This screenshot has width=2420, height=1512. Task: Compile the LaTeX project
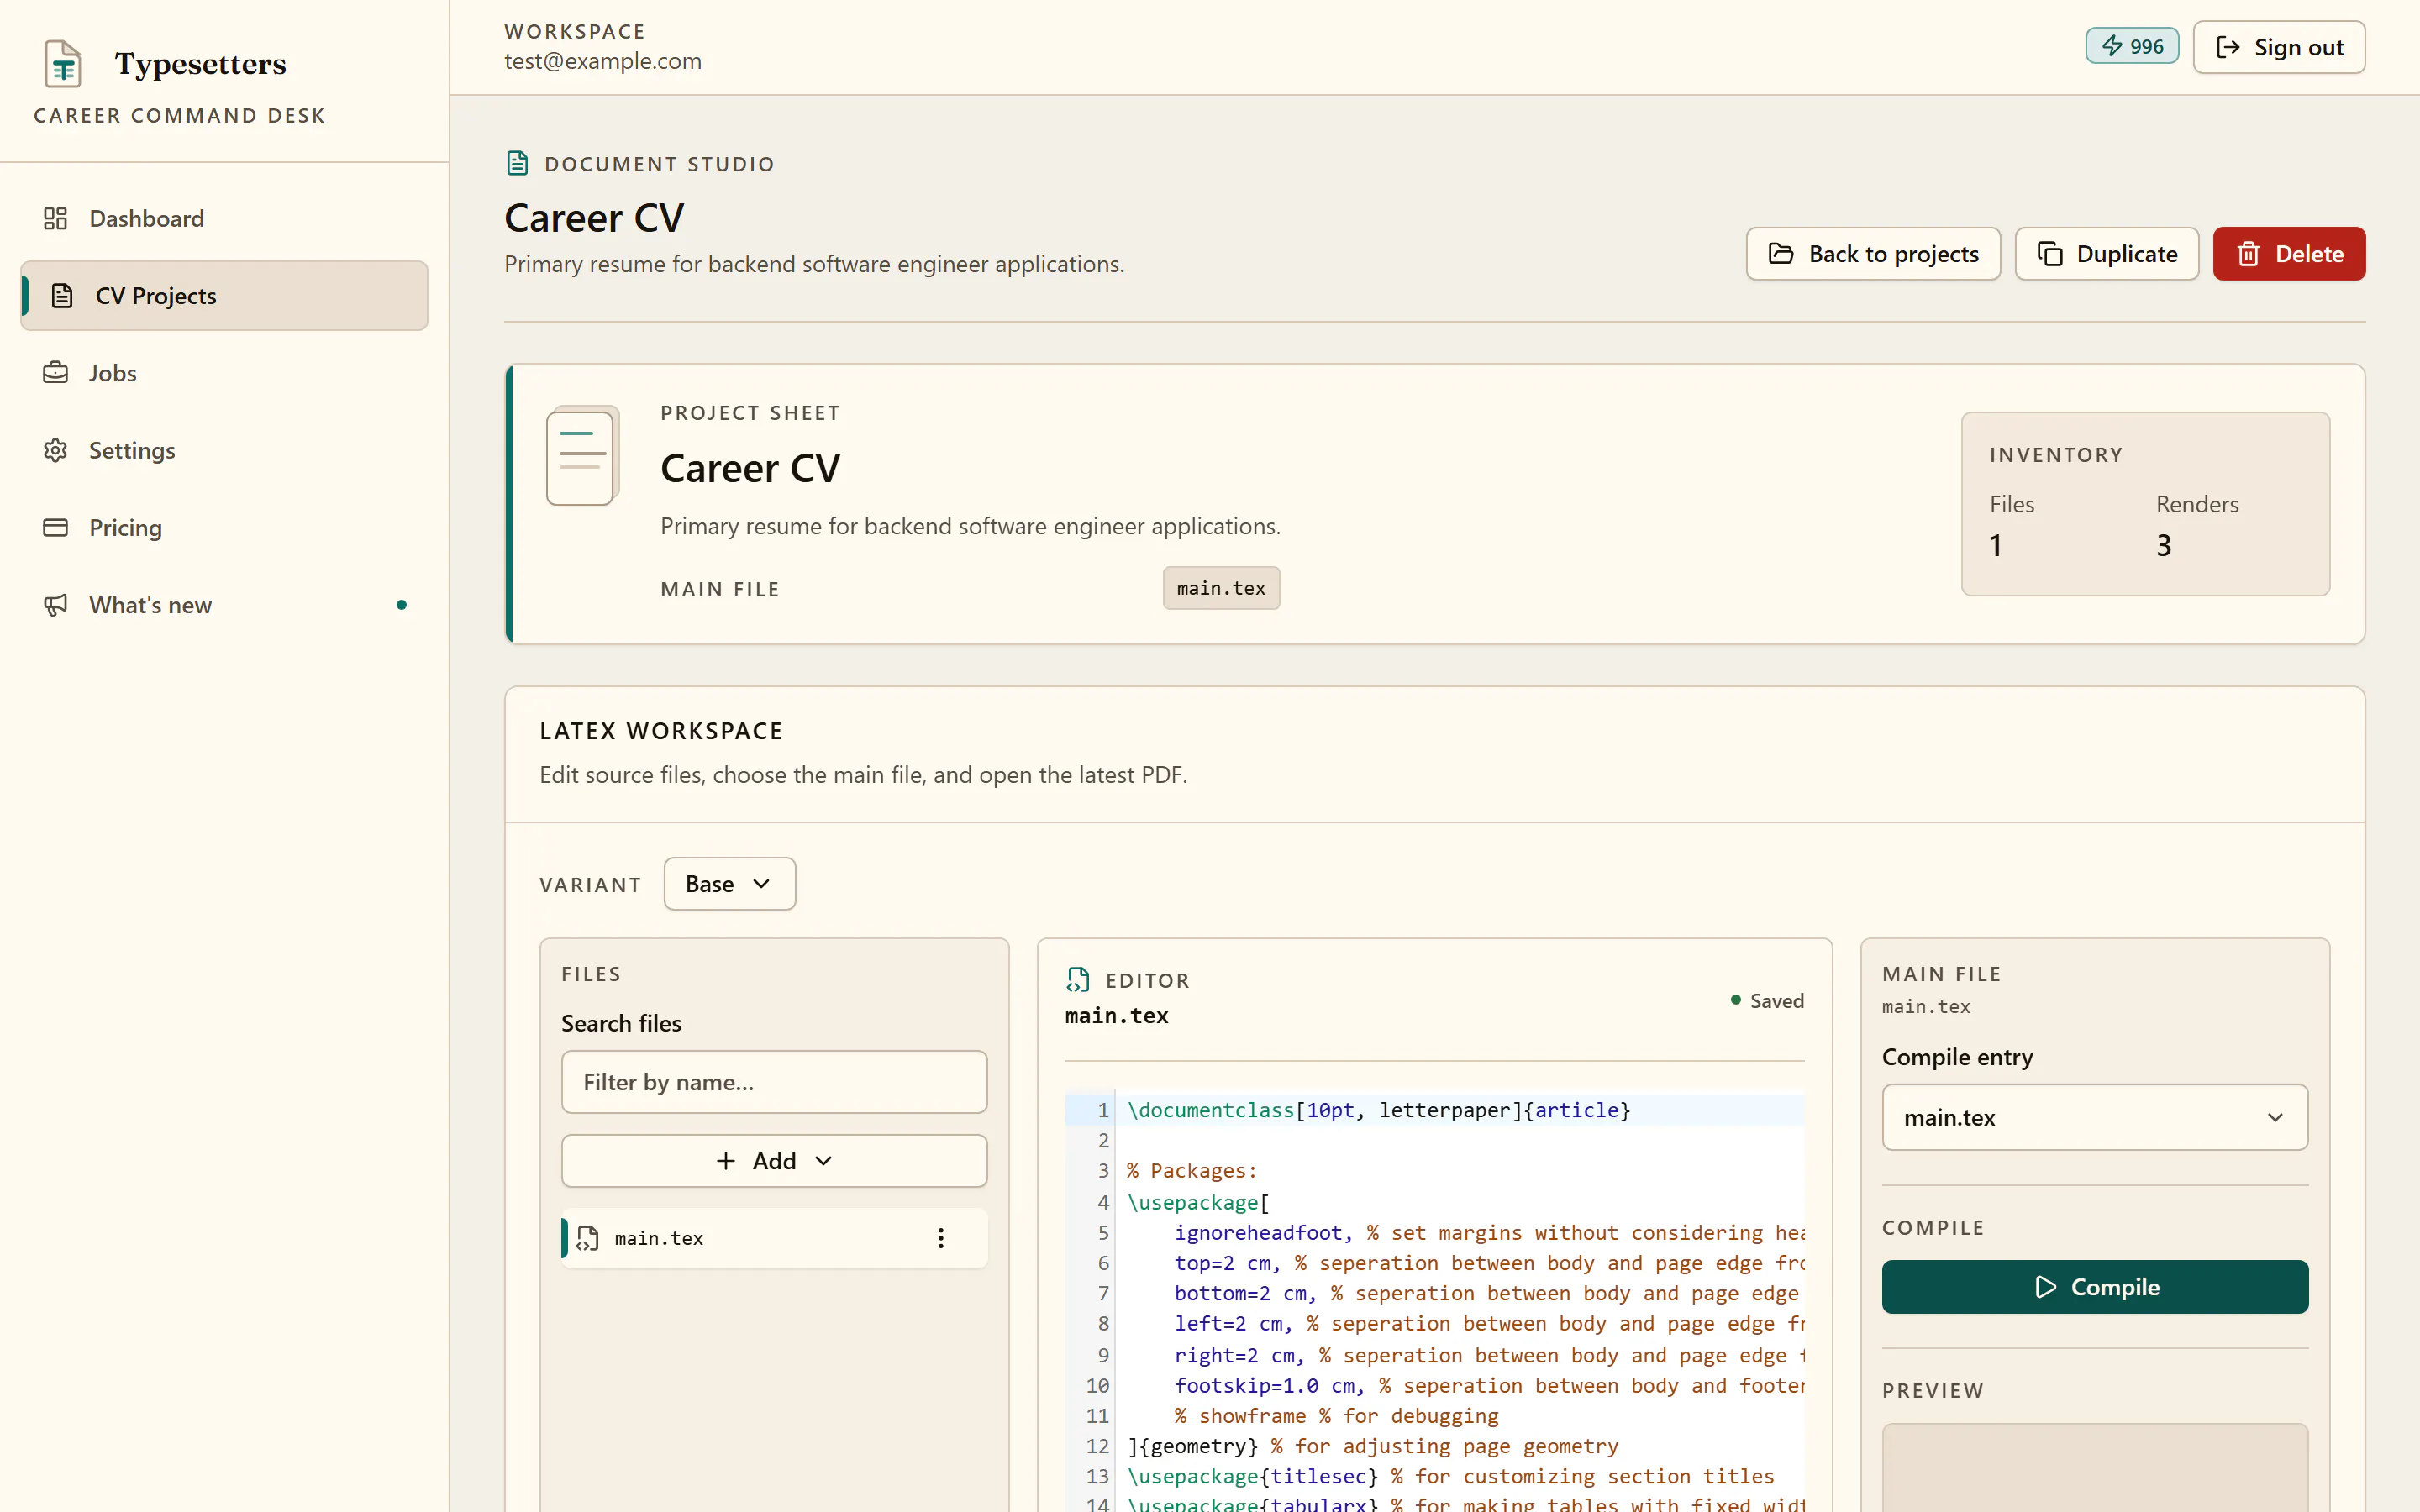2094,1287
